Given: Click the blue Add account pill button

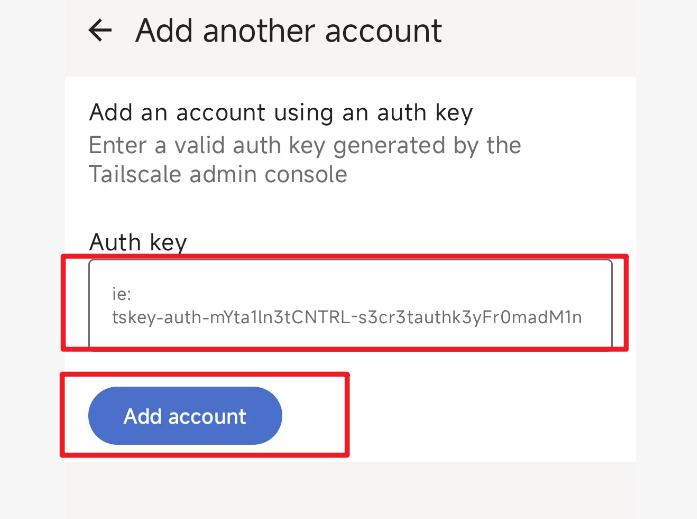Looking at the screenshot, I should 185,416.
